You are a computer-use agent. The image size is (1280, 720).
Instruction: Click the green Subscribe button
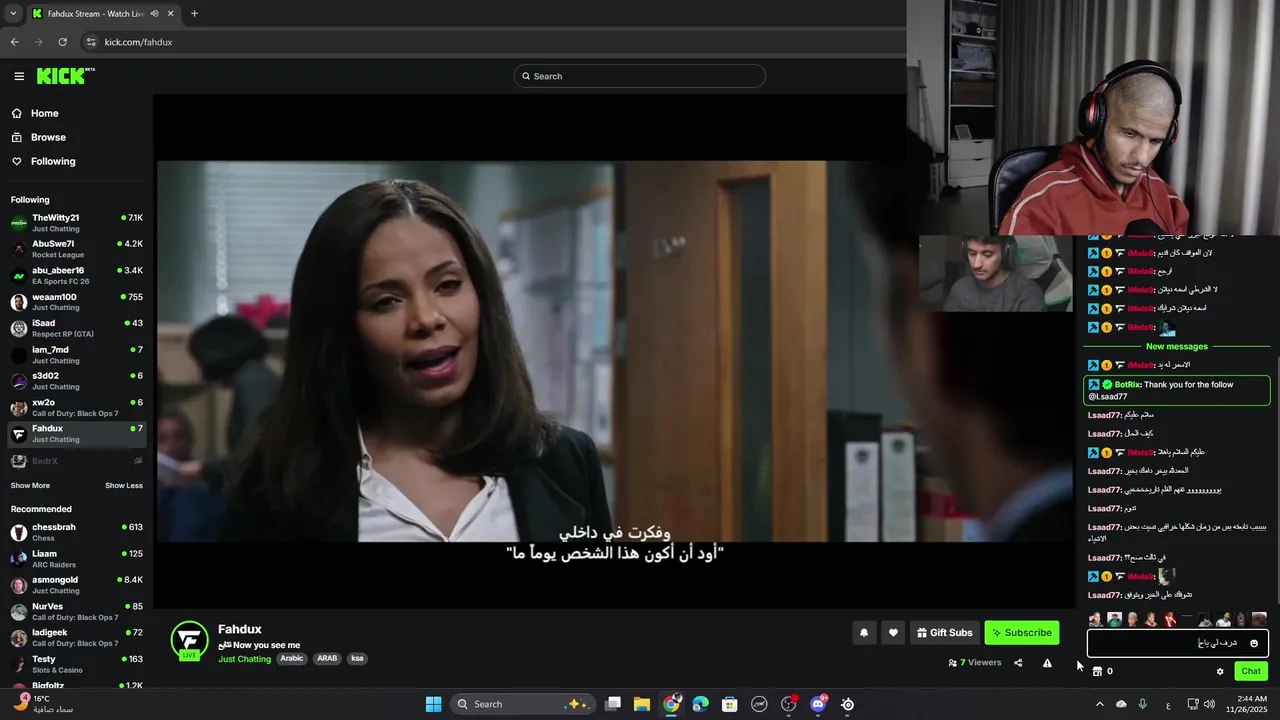pos(1021,632)
